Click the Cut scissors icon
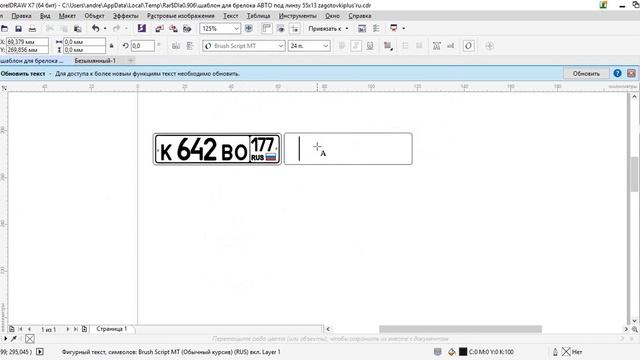The width and height of the screenshot is (640, 360). 50,29
